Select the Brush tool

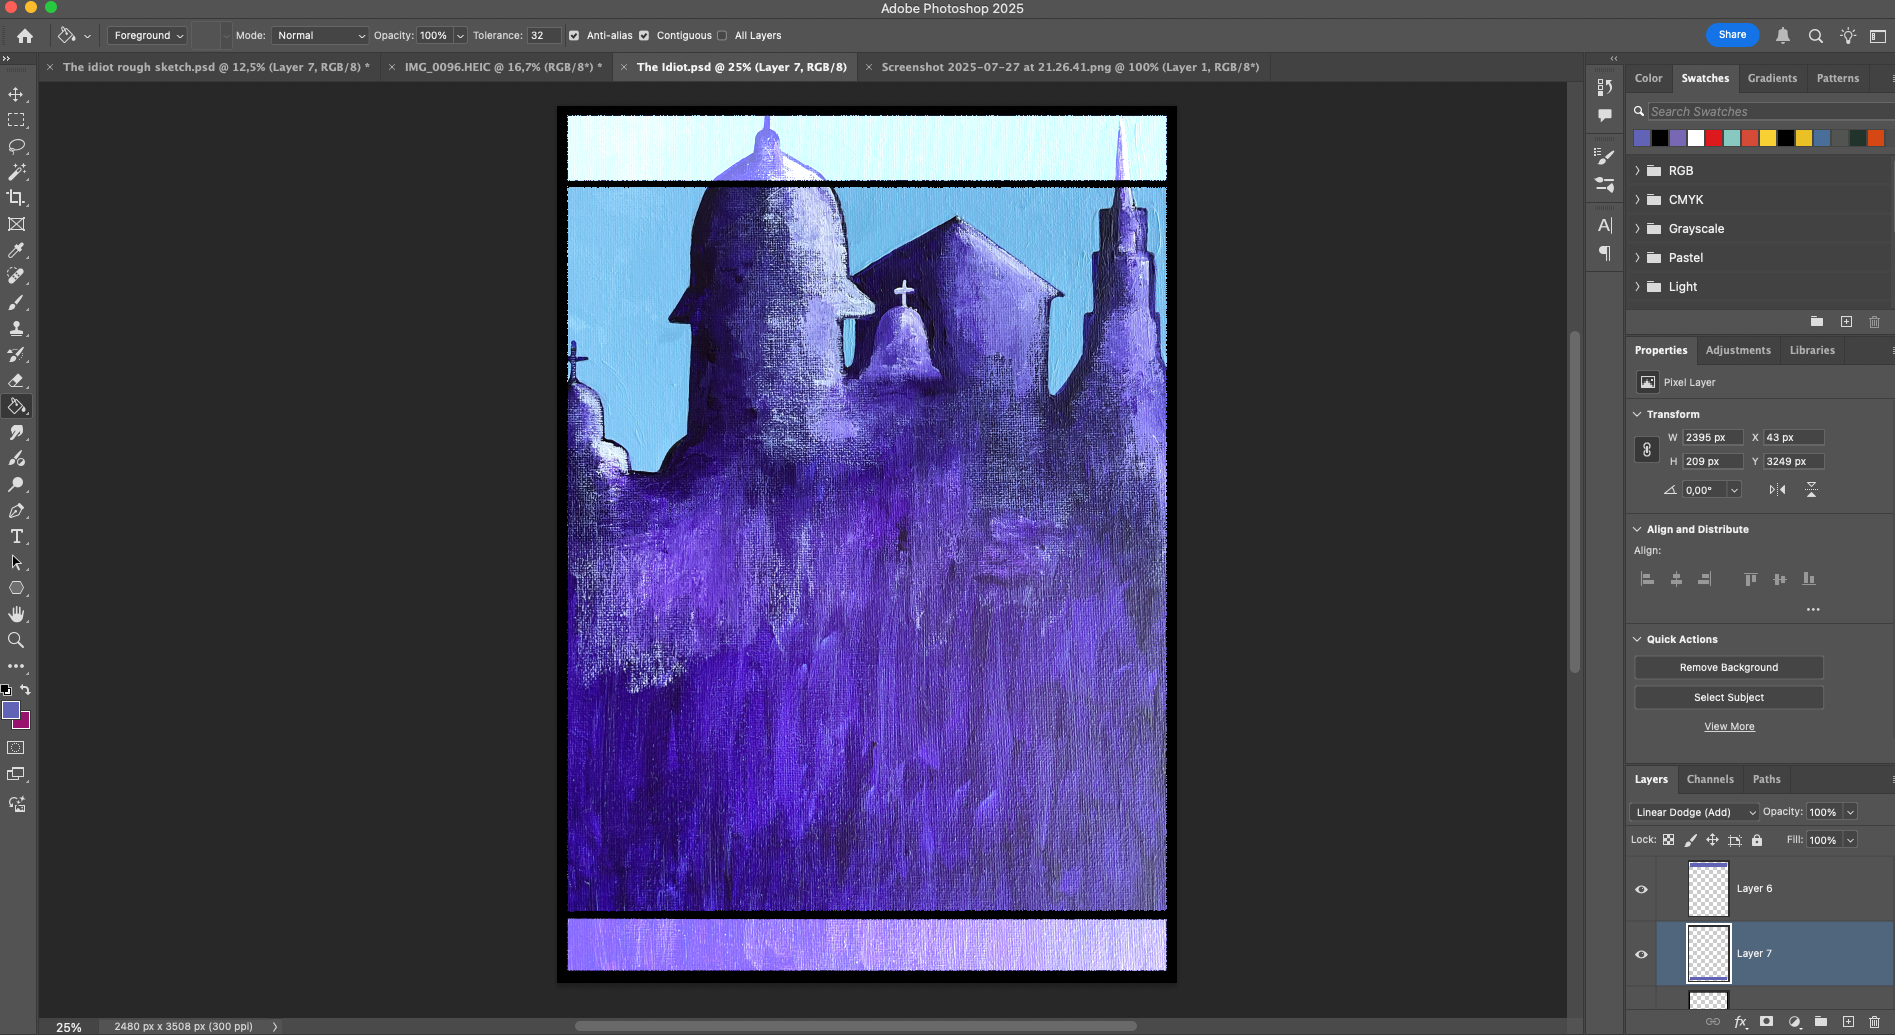(17, 303)
